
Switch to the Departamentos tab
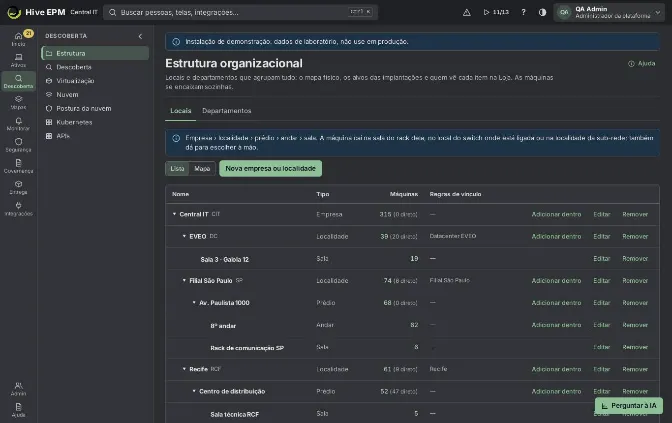pyautogui.click(x=227, y=111)
